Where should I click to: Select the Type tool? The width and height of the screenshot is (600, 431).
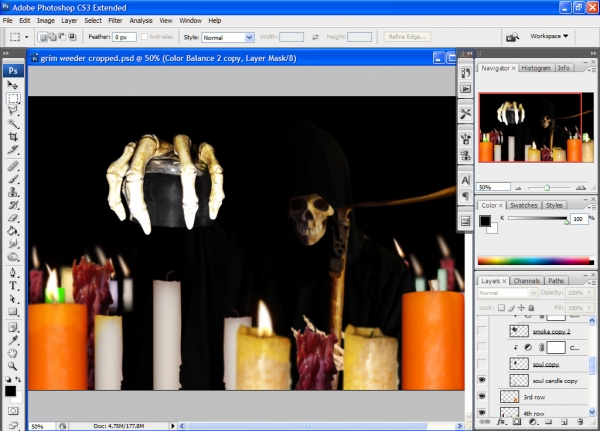[13, 286]
